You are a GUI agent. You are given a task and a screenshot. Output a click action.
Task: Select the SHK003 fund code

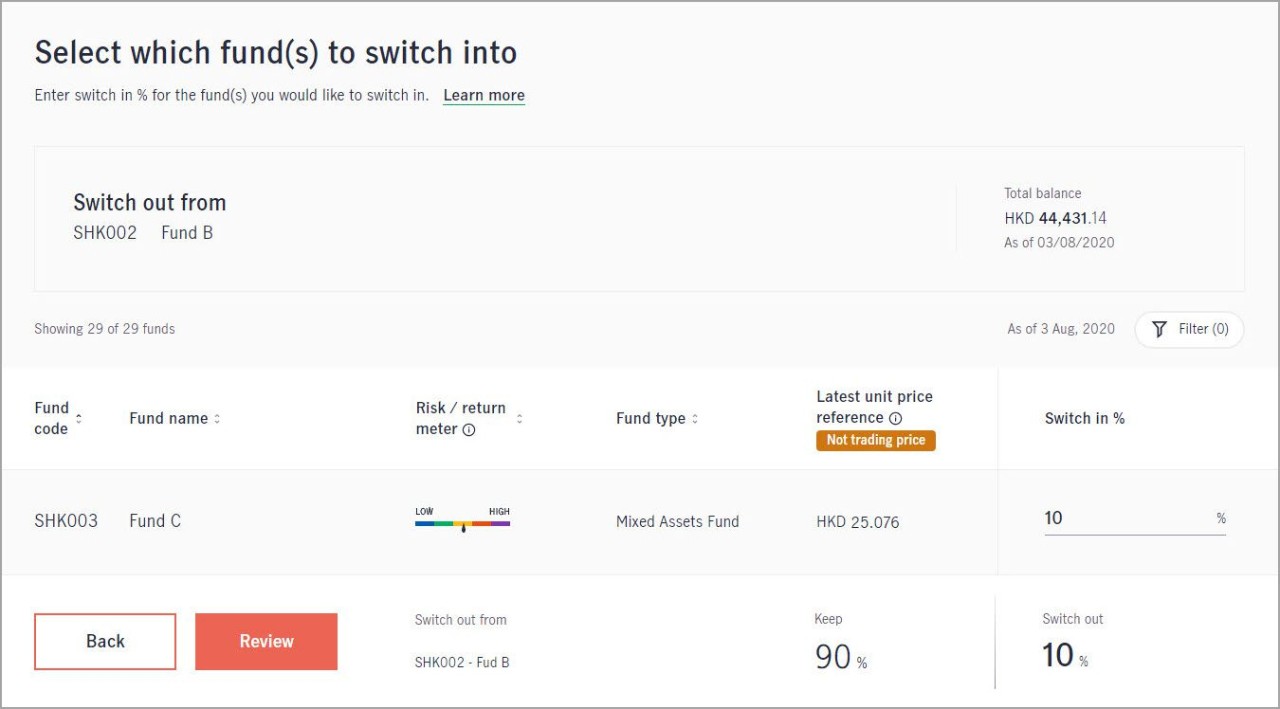[x=66, y=521]
